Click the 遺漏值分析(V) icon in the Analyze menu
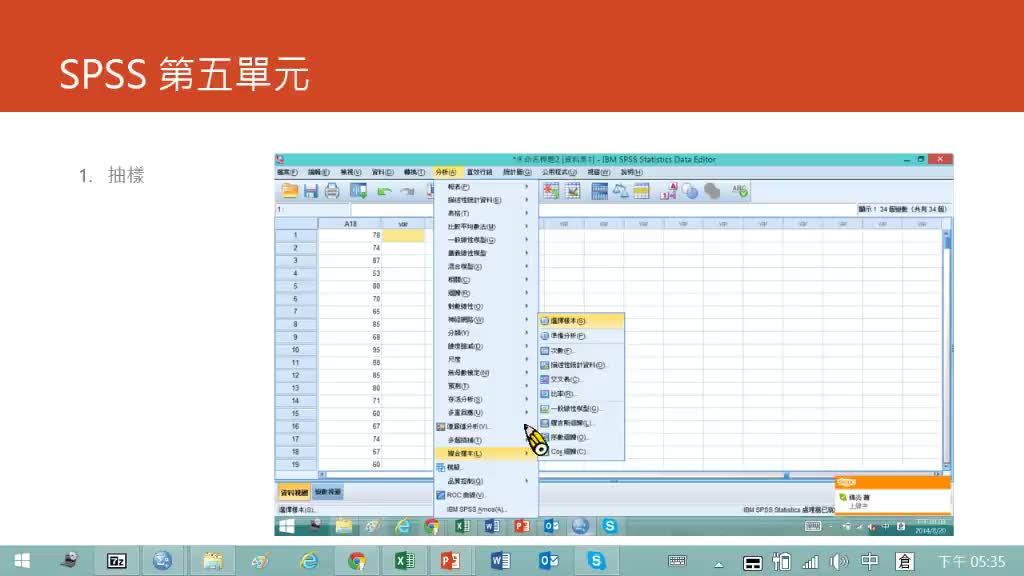The image size is (1024, 576). tap(441, 426)
